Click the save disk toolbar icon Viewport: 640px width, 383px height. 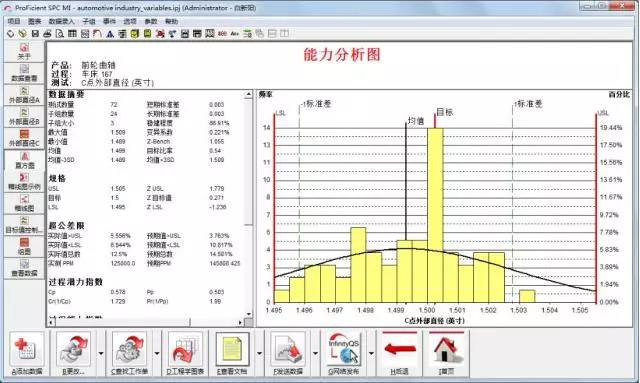tap(35, 33)
